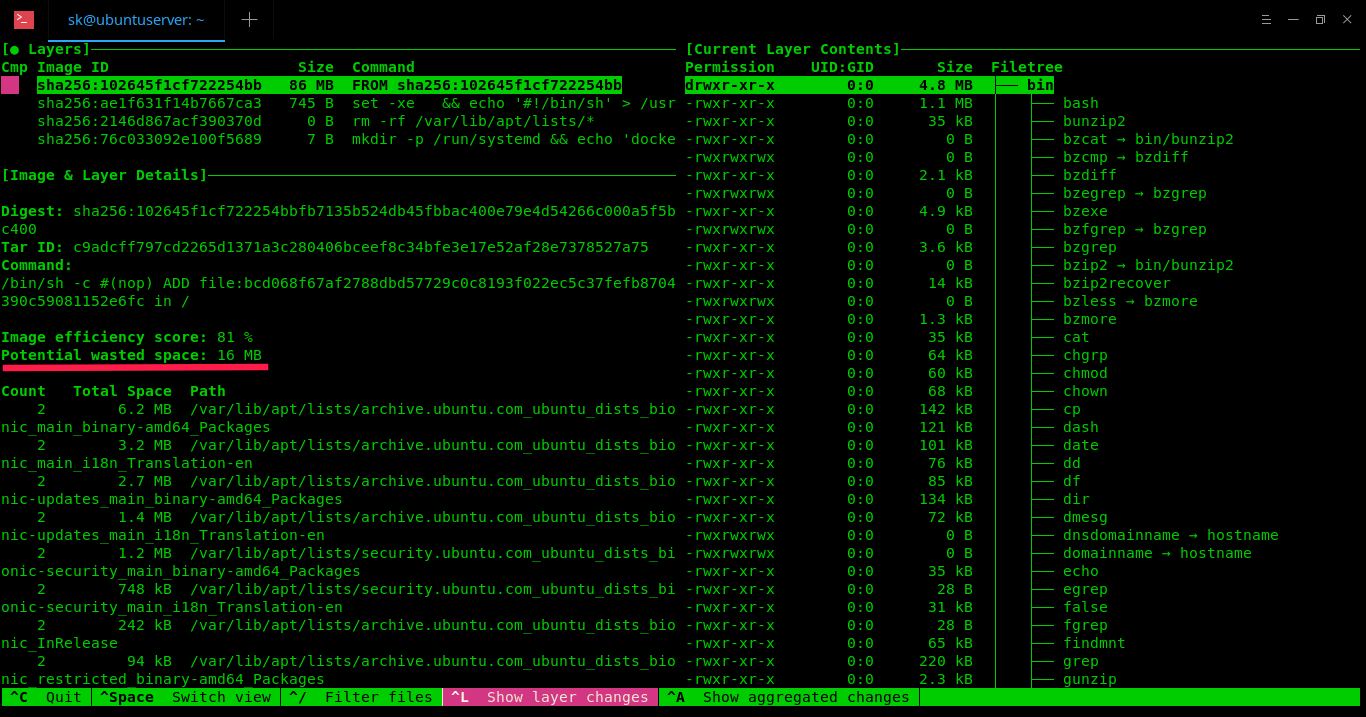The width and height of the screenshot is (1366, 717).
Task: Minimize the terminal window
Action: point(1293,20)
